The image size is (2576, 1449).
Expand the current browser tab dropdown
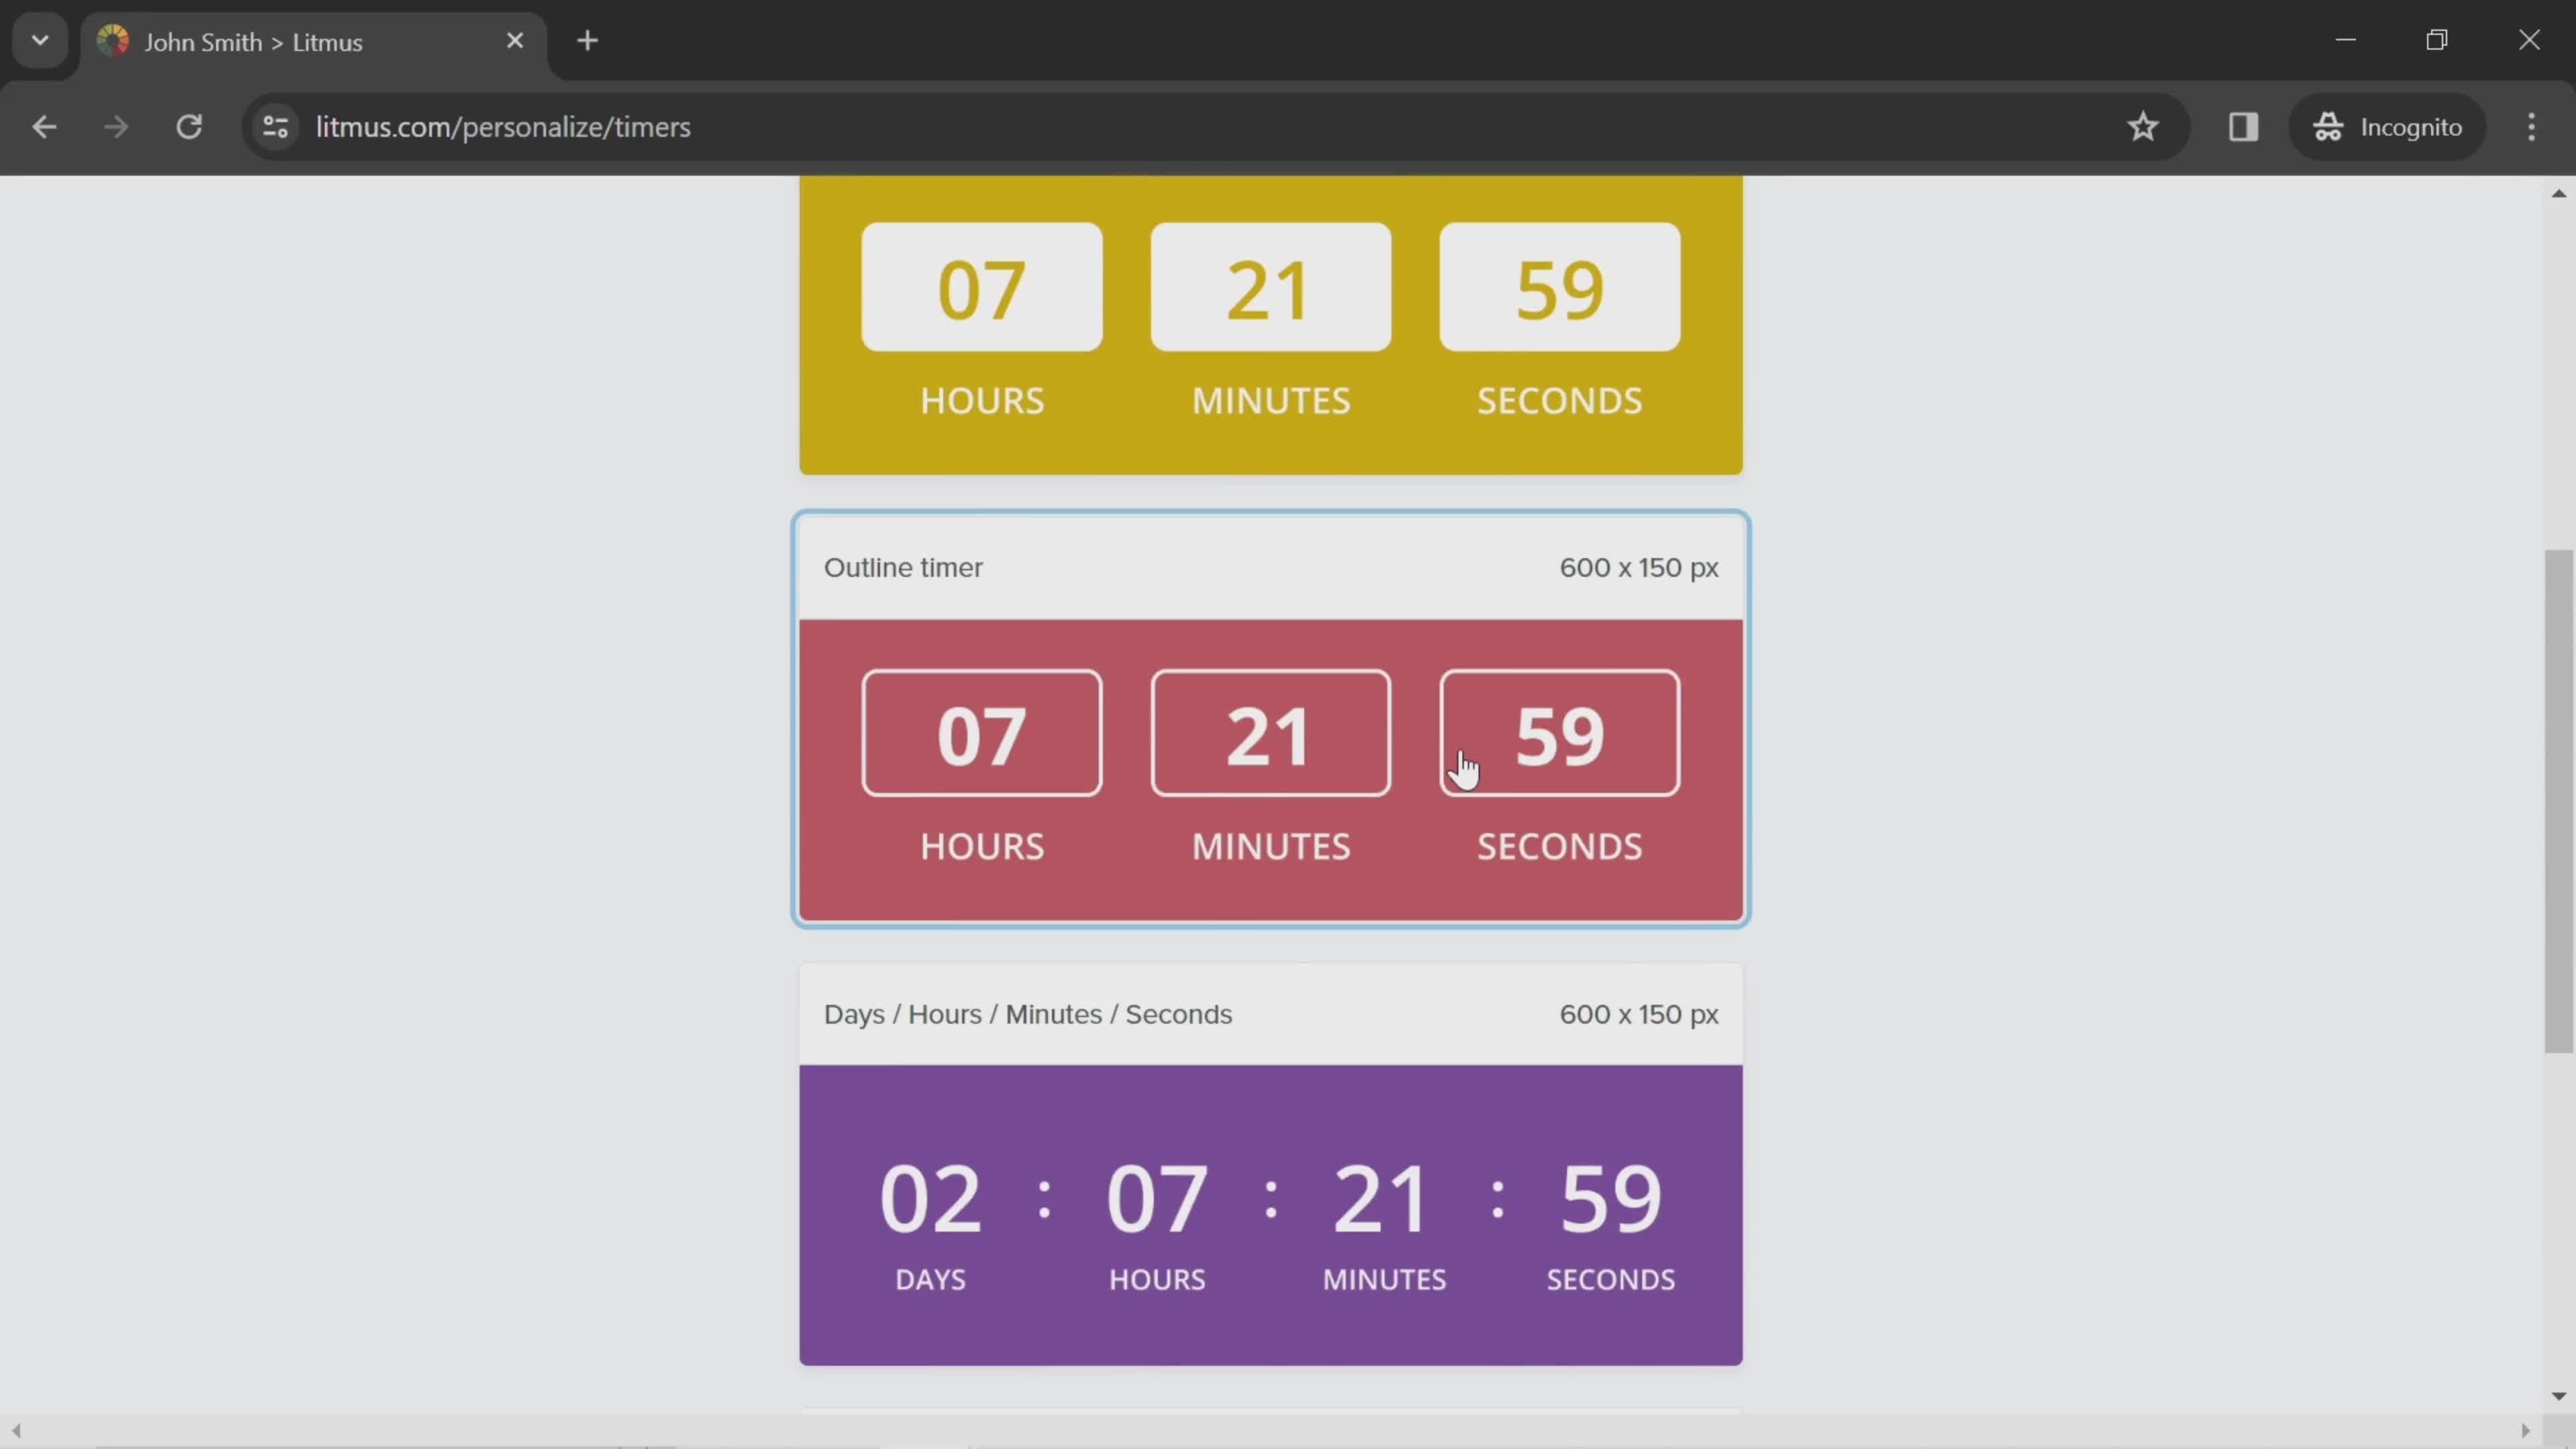[x=39, y=39]
